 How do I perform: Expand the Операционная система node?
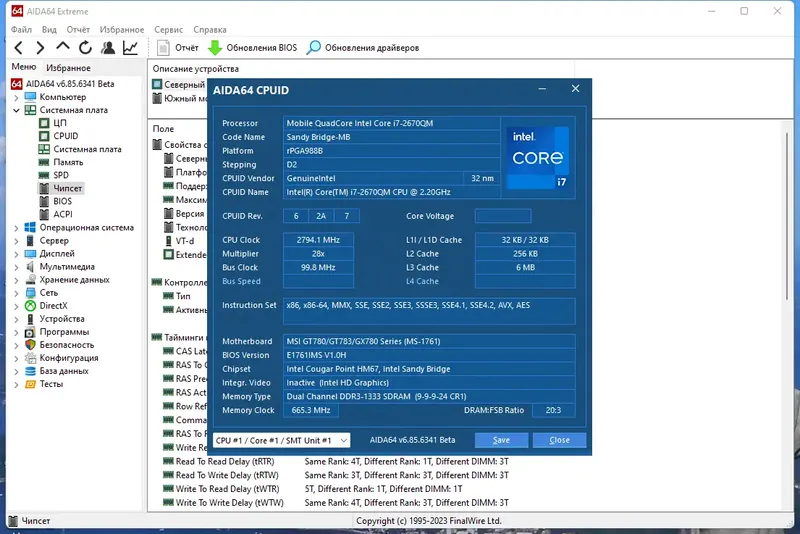pyautogui.click(x=16, y=227)
